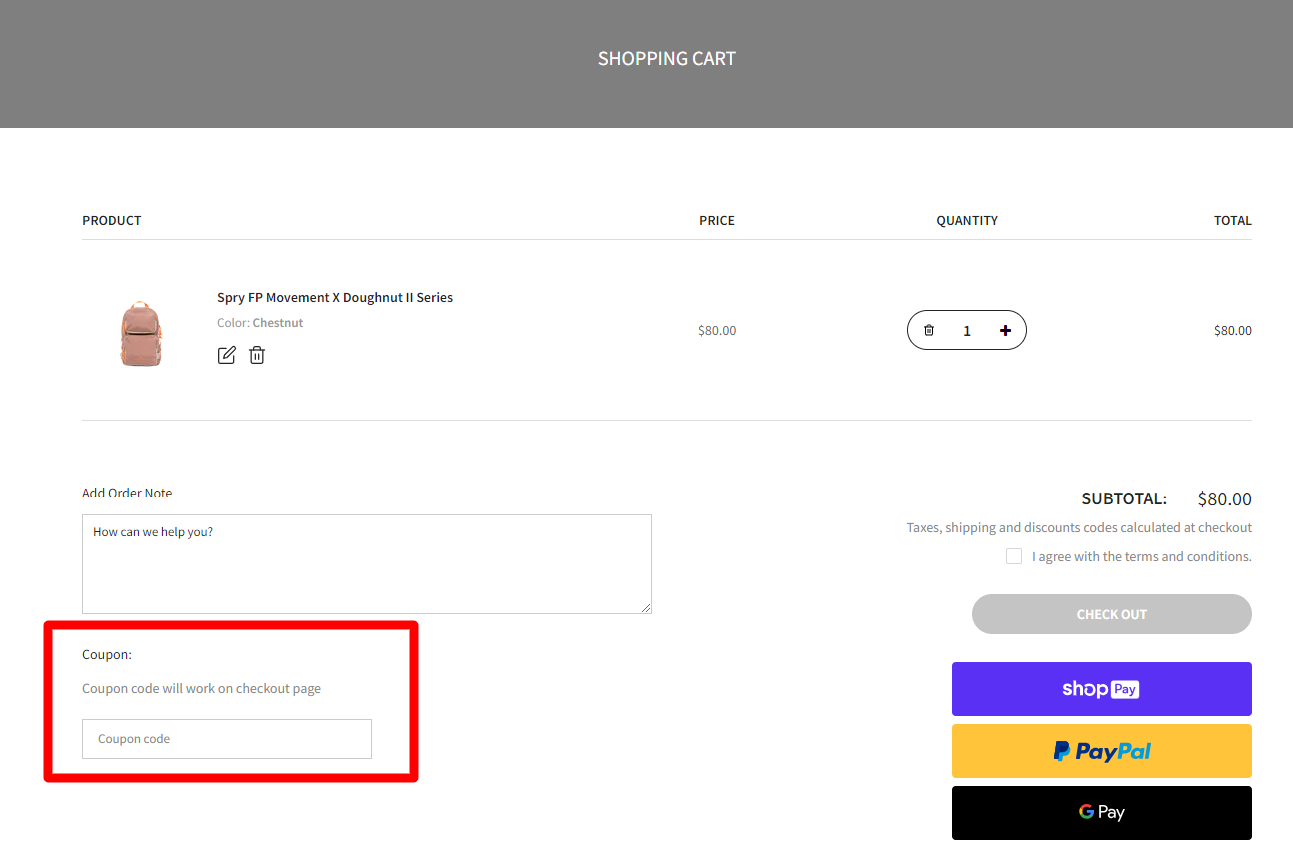Remove the backpack using the trash icon
The width and height of the screenshot is (1293, 850).
(x=257, y=355)
